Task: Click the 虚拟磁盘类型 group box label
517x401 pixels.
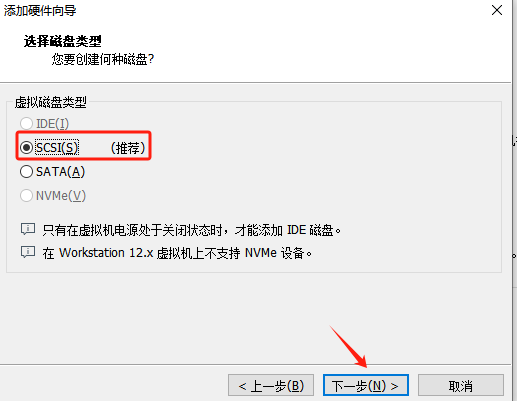Action: (x=51, y=102)
